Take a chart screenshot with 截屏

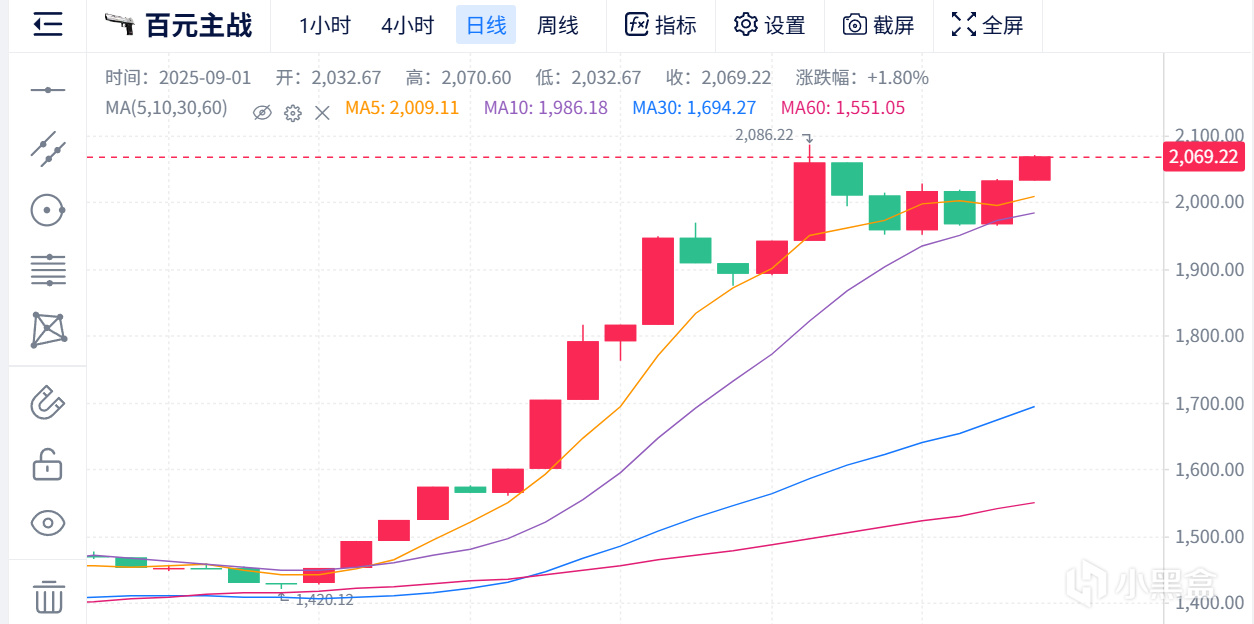(878, 25)
